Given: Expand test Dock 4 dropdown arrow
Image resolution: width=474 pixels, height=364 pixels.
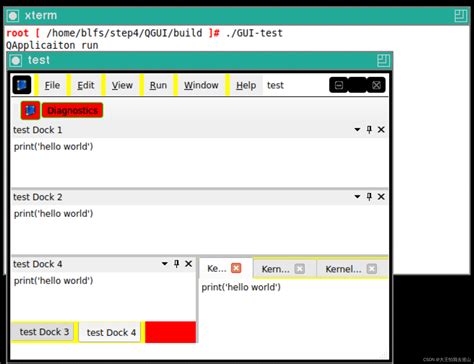Looking at the screenshot, I should (165, 264).
